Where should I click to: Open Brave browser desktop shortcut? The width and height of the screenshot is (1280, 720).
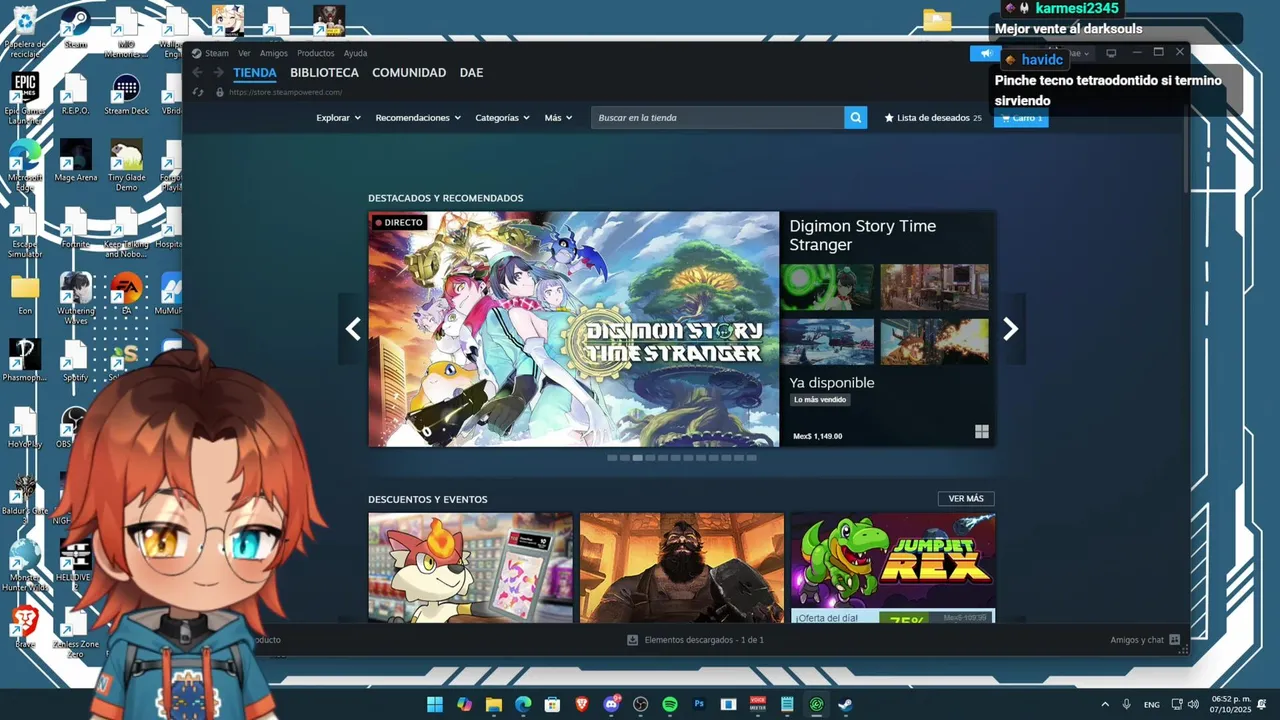(25, 628)
